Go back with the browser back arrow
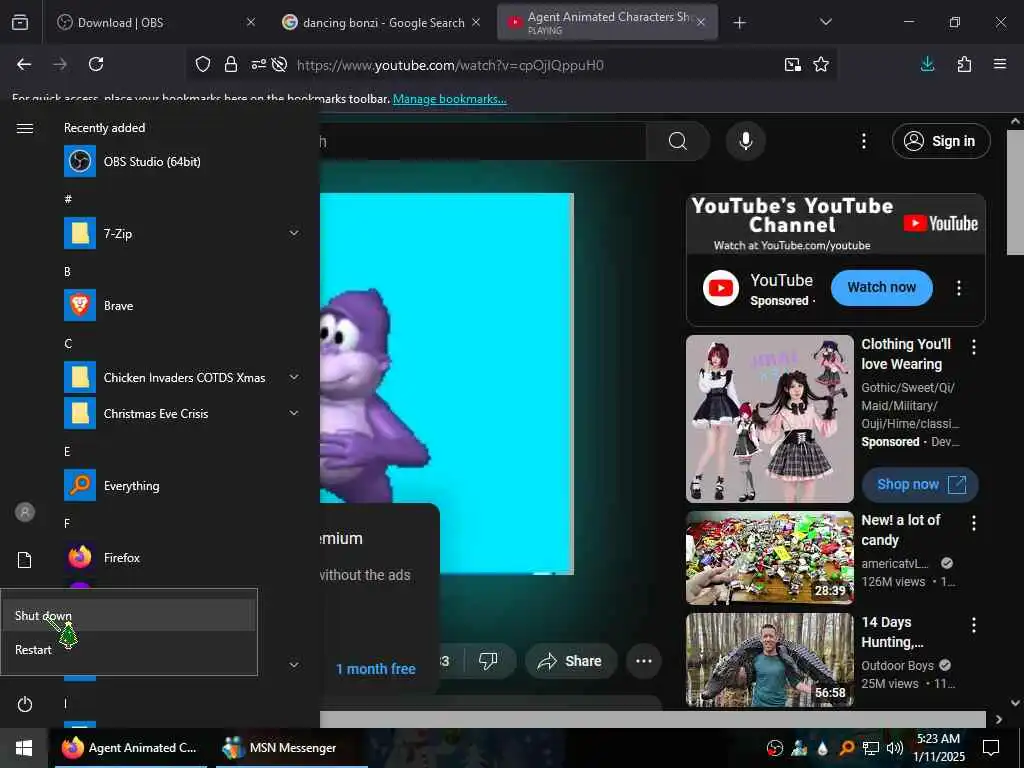The image size is (1024, 768). tap(24, 64)
